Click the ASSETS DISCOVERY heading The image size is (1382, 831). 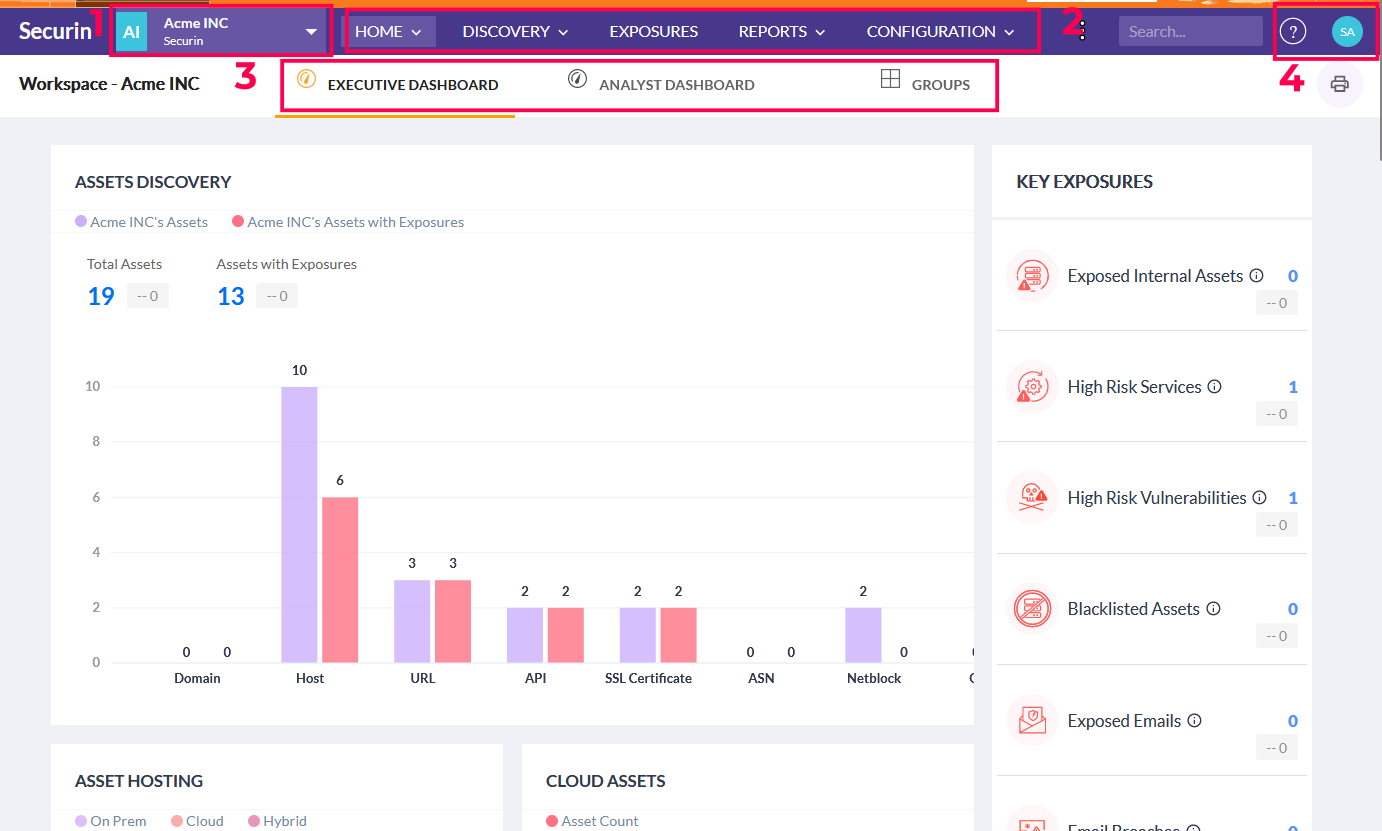tap(153, 182)
